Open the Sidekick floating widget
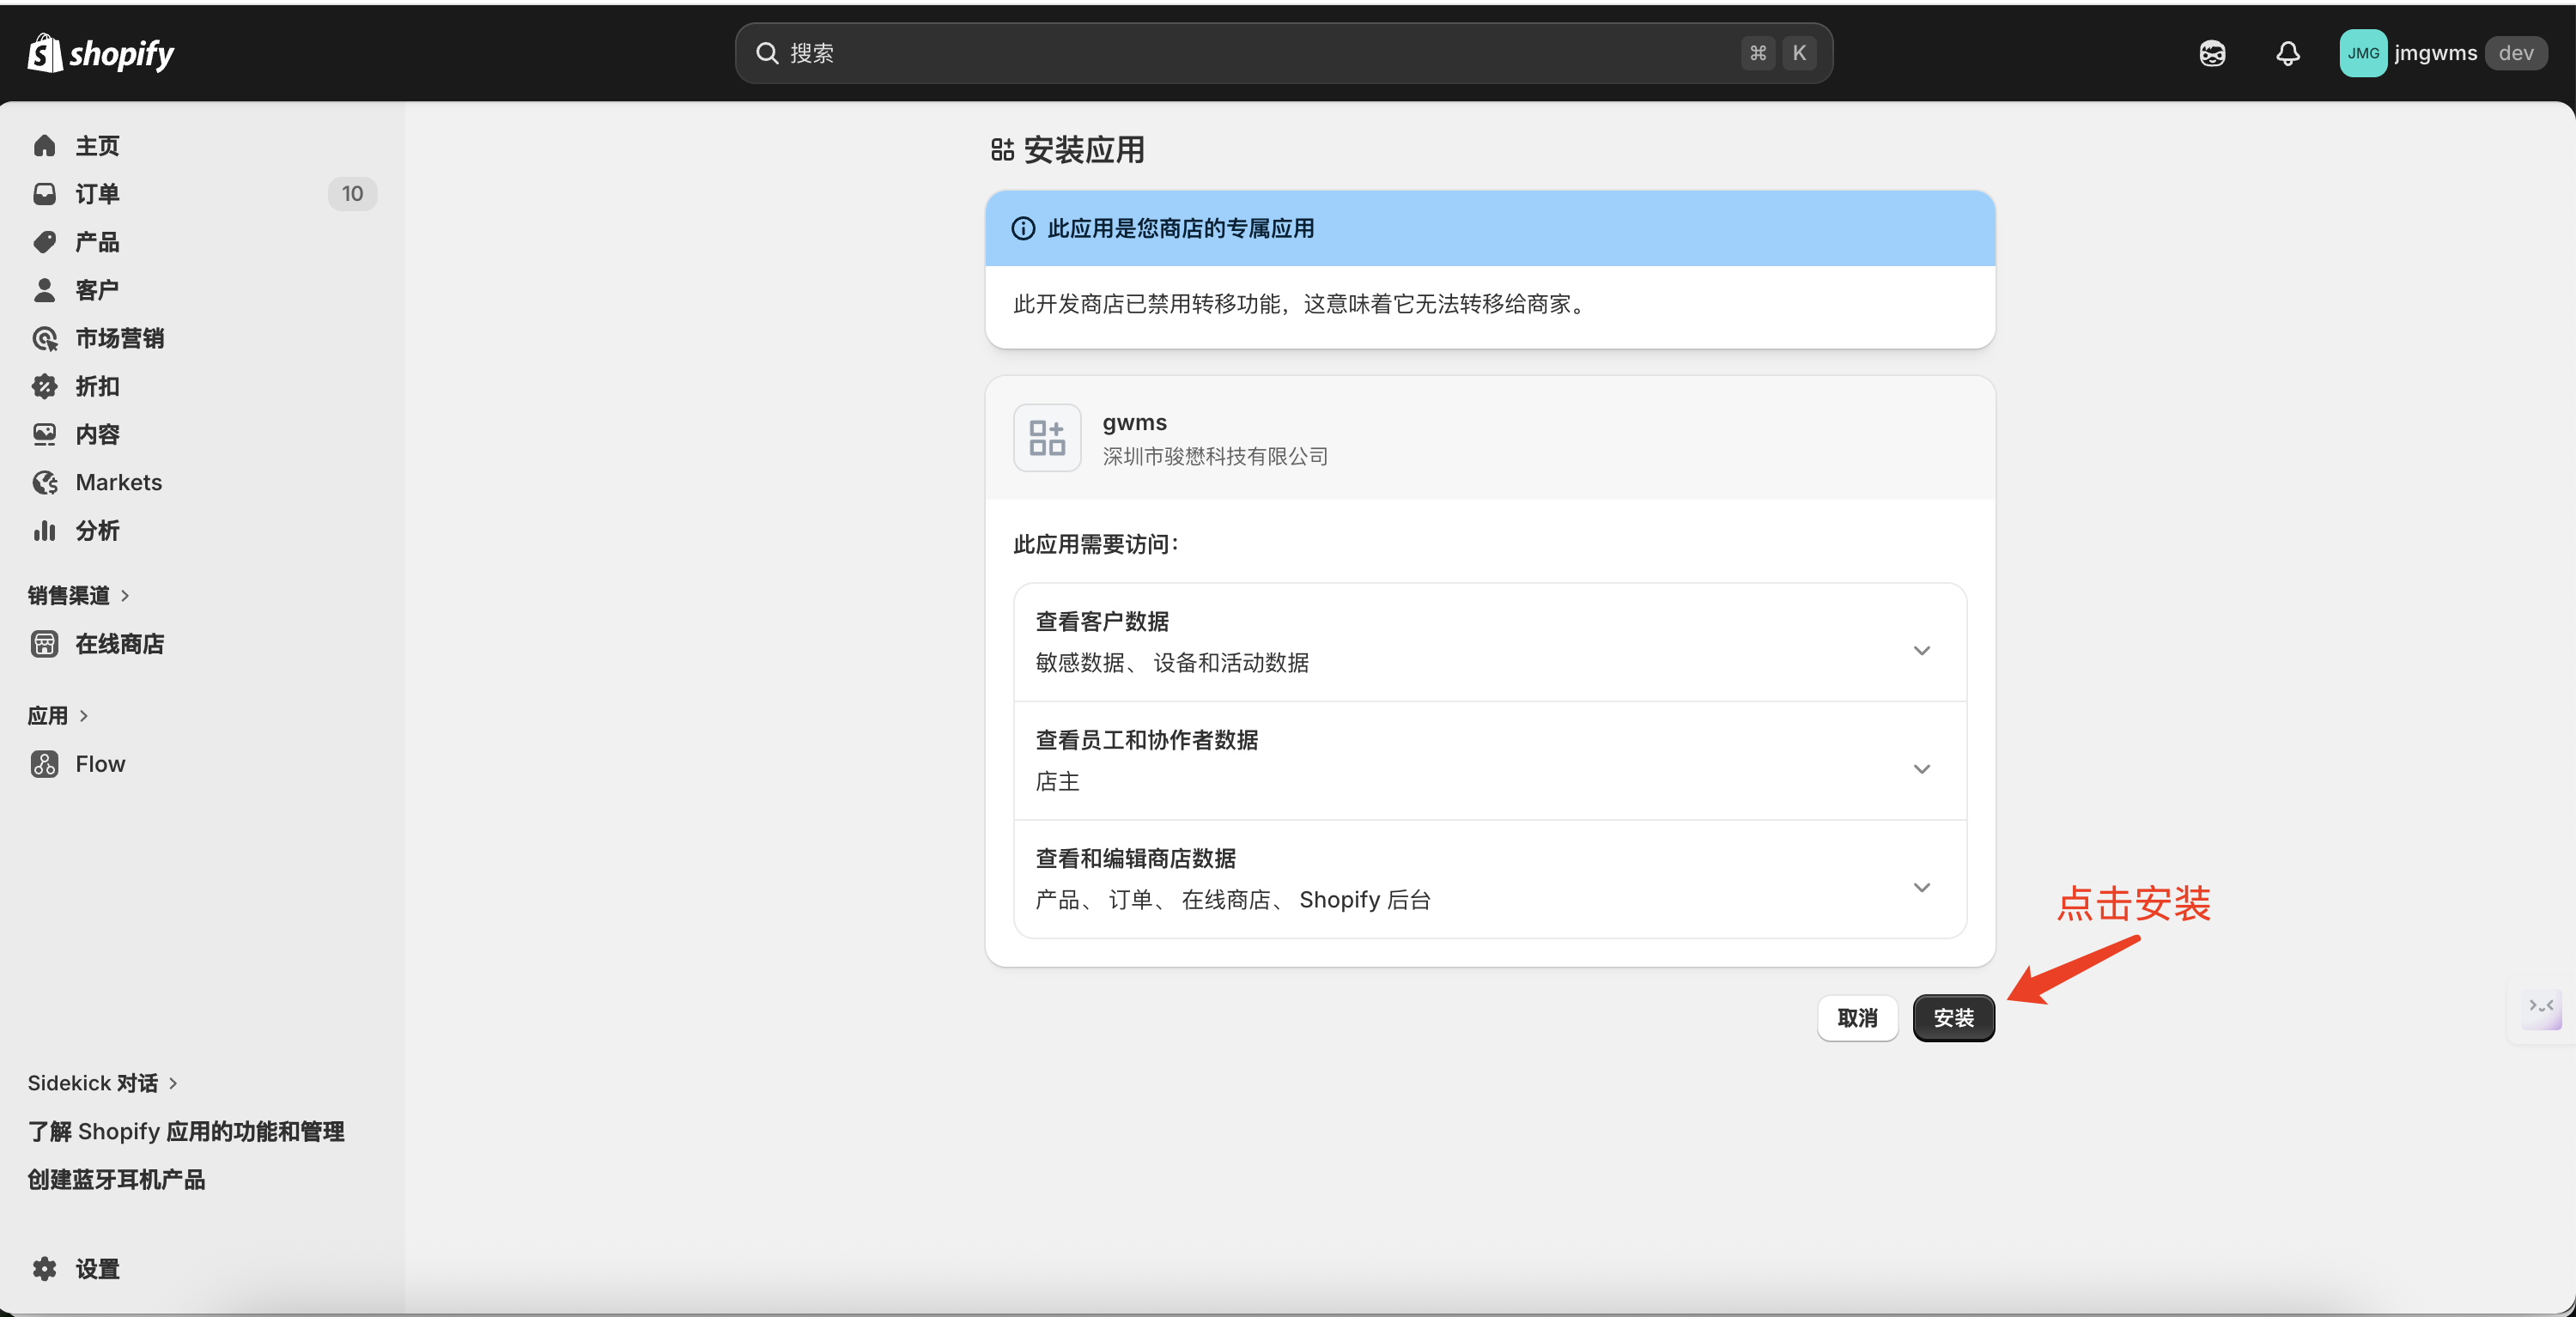Screen dimensions: 2576x1317 [x=2541, y=1010]
